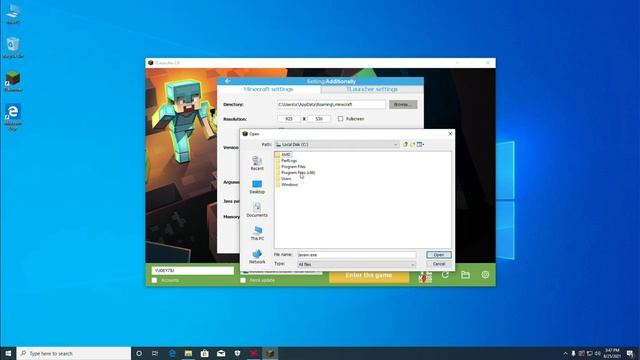Open File Explorer from taskbar
The width and height of the screenshot is (640, 360).
[188, 353]
